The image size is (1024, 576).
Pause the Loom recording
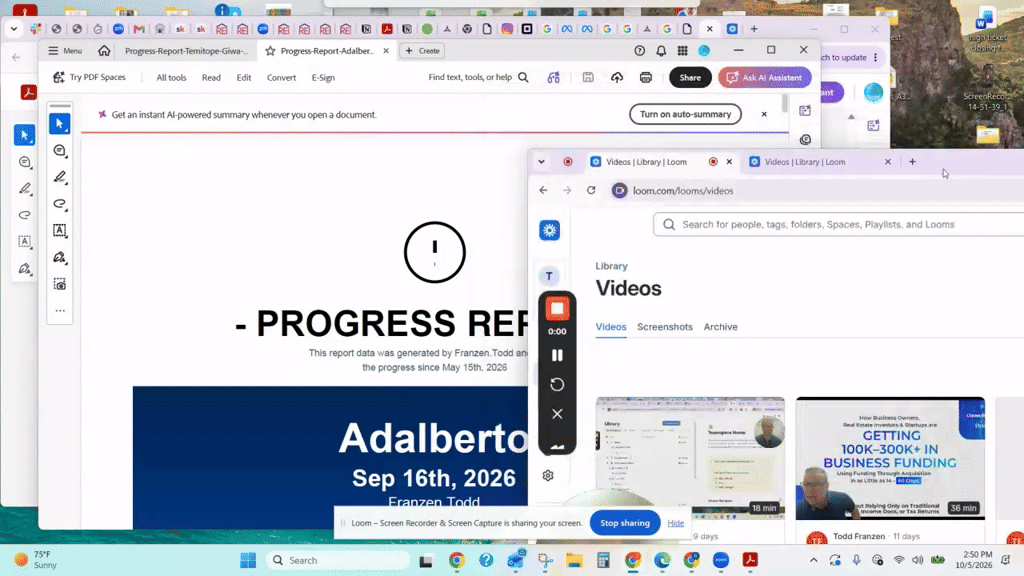coord(557,355)
